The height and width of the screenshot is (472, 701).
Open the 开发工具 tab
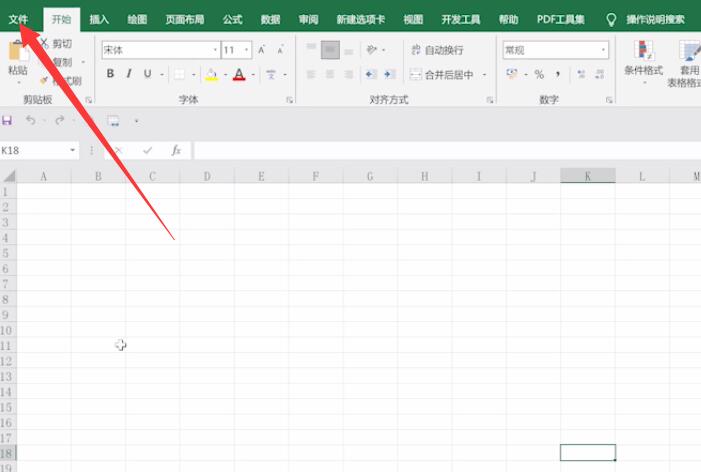tap(460, 19)
